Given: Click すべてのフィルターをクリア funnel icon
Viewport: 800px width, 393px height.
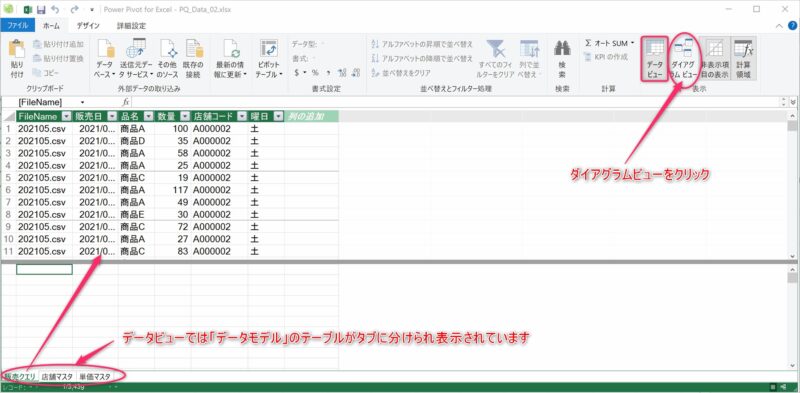Looking at the screenshot, I should (x=495, y=49).
